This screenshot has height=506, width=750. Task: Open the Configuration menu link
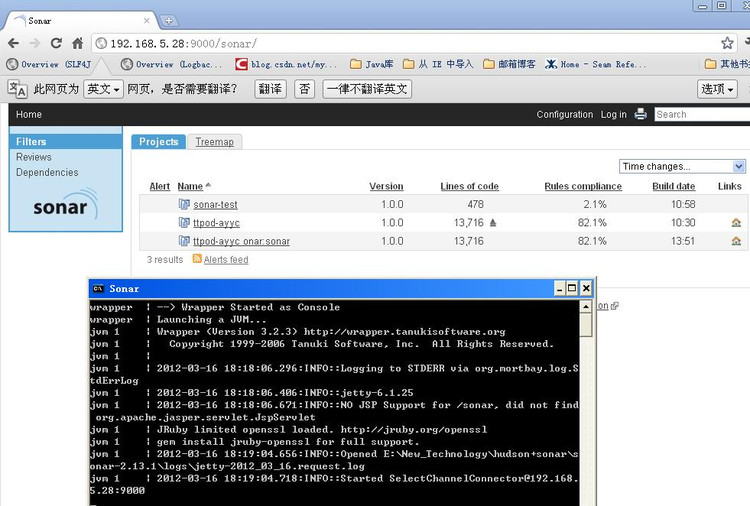click(564, 115)
